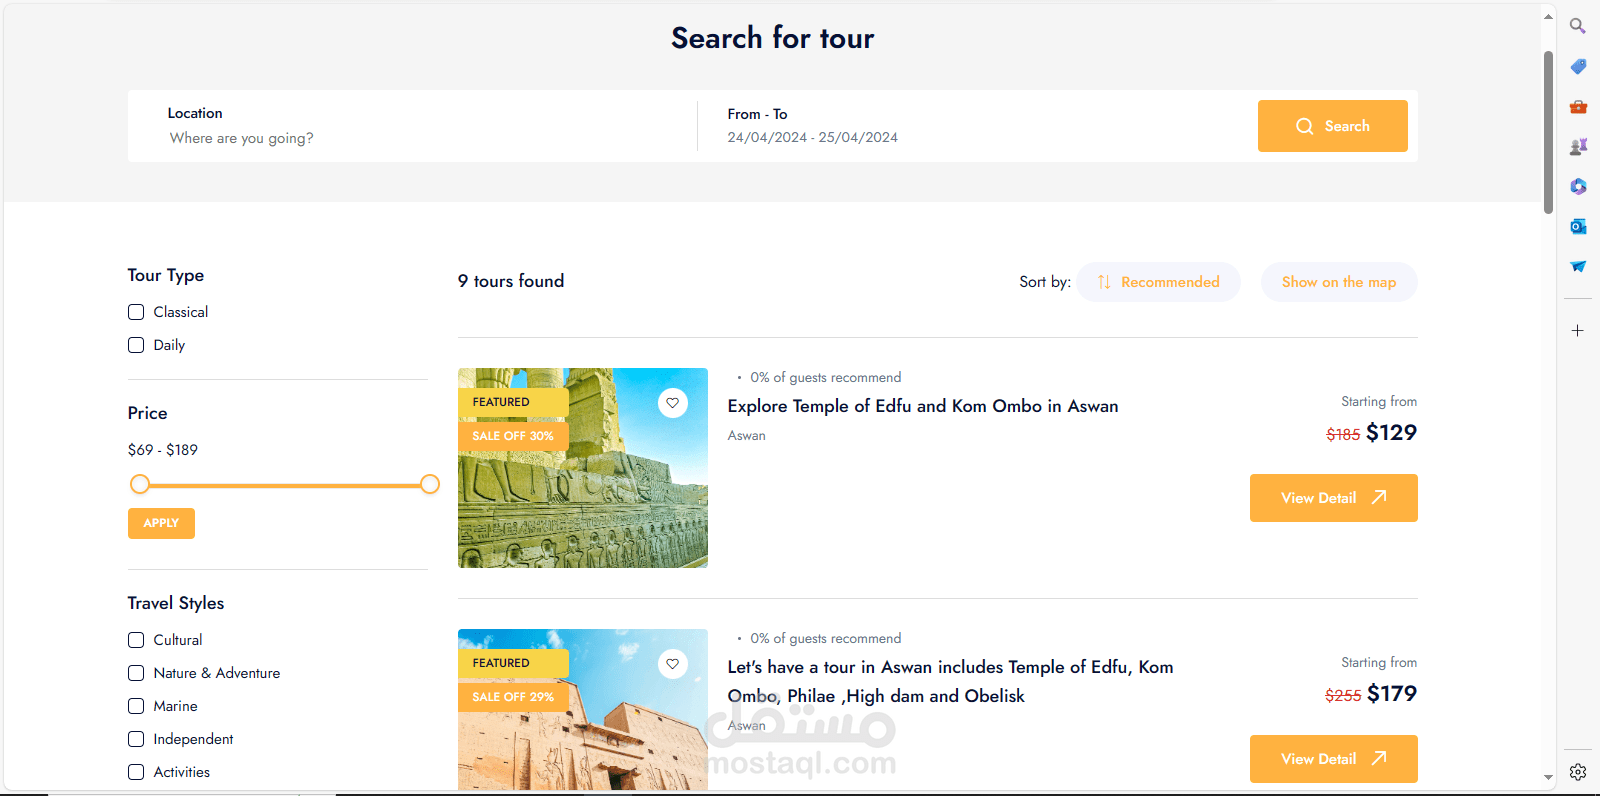Favorite the Edfu and Kom Ombo tour
Image resolution: width=1600 pixels, height=796 pixels.
pyautogui.click(x=673, y=403)
